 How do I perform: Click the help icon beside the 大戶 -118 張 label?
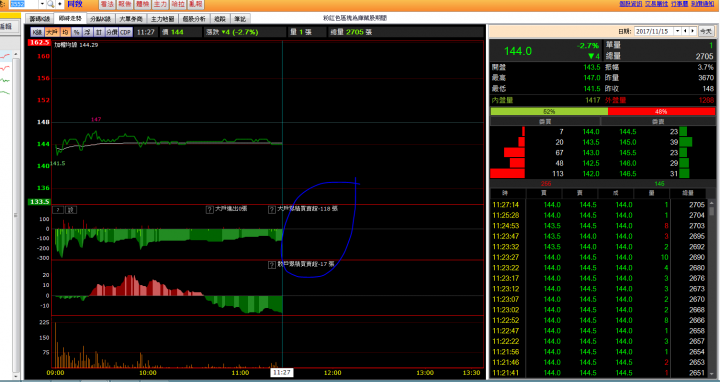point(272,209)
